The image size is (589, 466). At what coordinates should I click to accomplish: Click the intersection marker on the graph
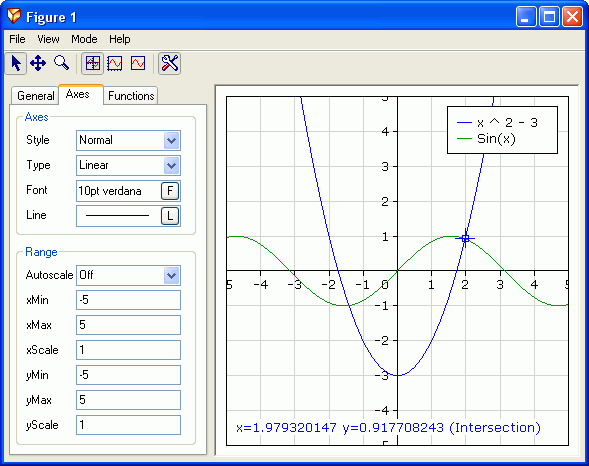coord(465,238)
